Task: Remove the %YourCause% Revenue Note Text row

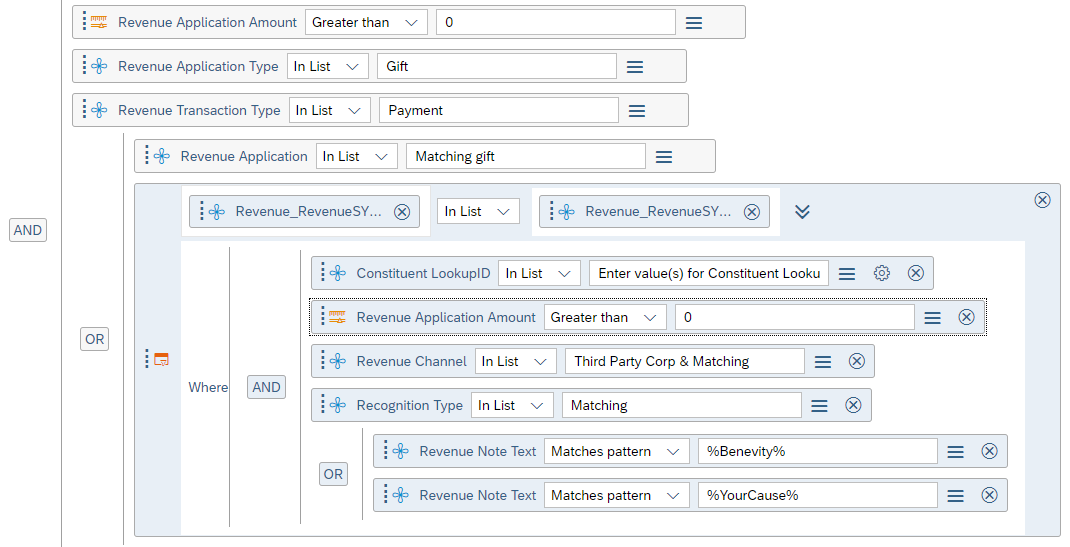Action: (x=989, y=495)
